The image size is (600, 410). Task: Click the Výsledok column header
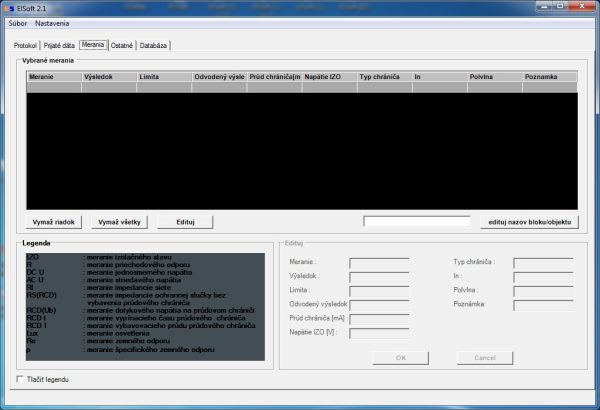coord(109,77)
